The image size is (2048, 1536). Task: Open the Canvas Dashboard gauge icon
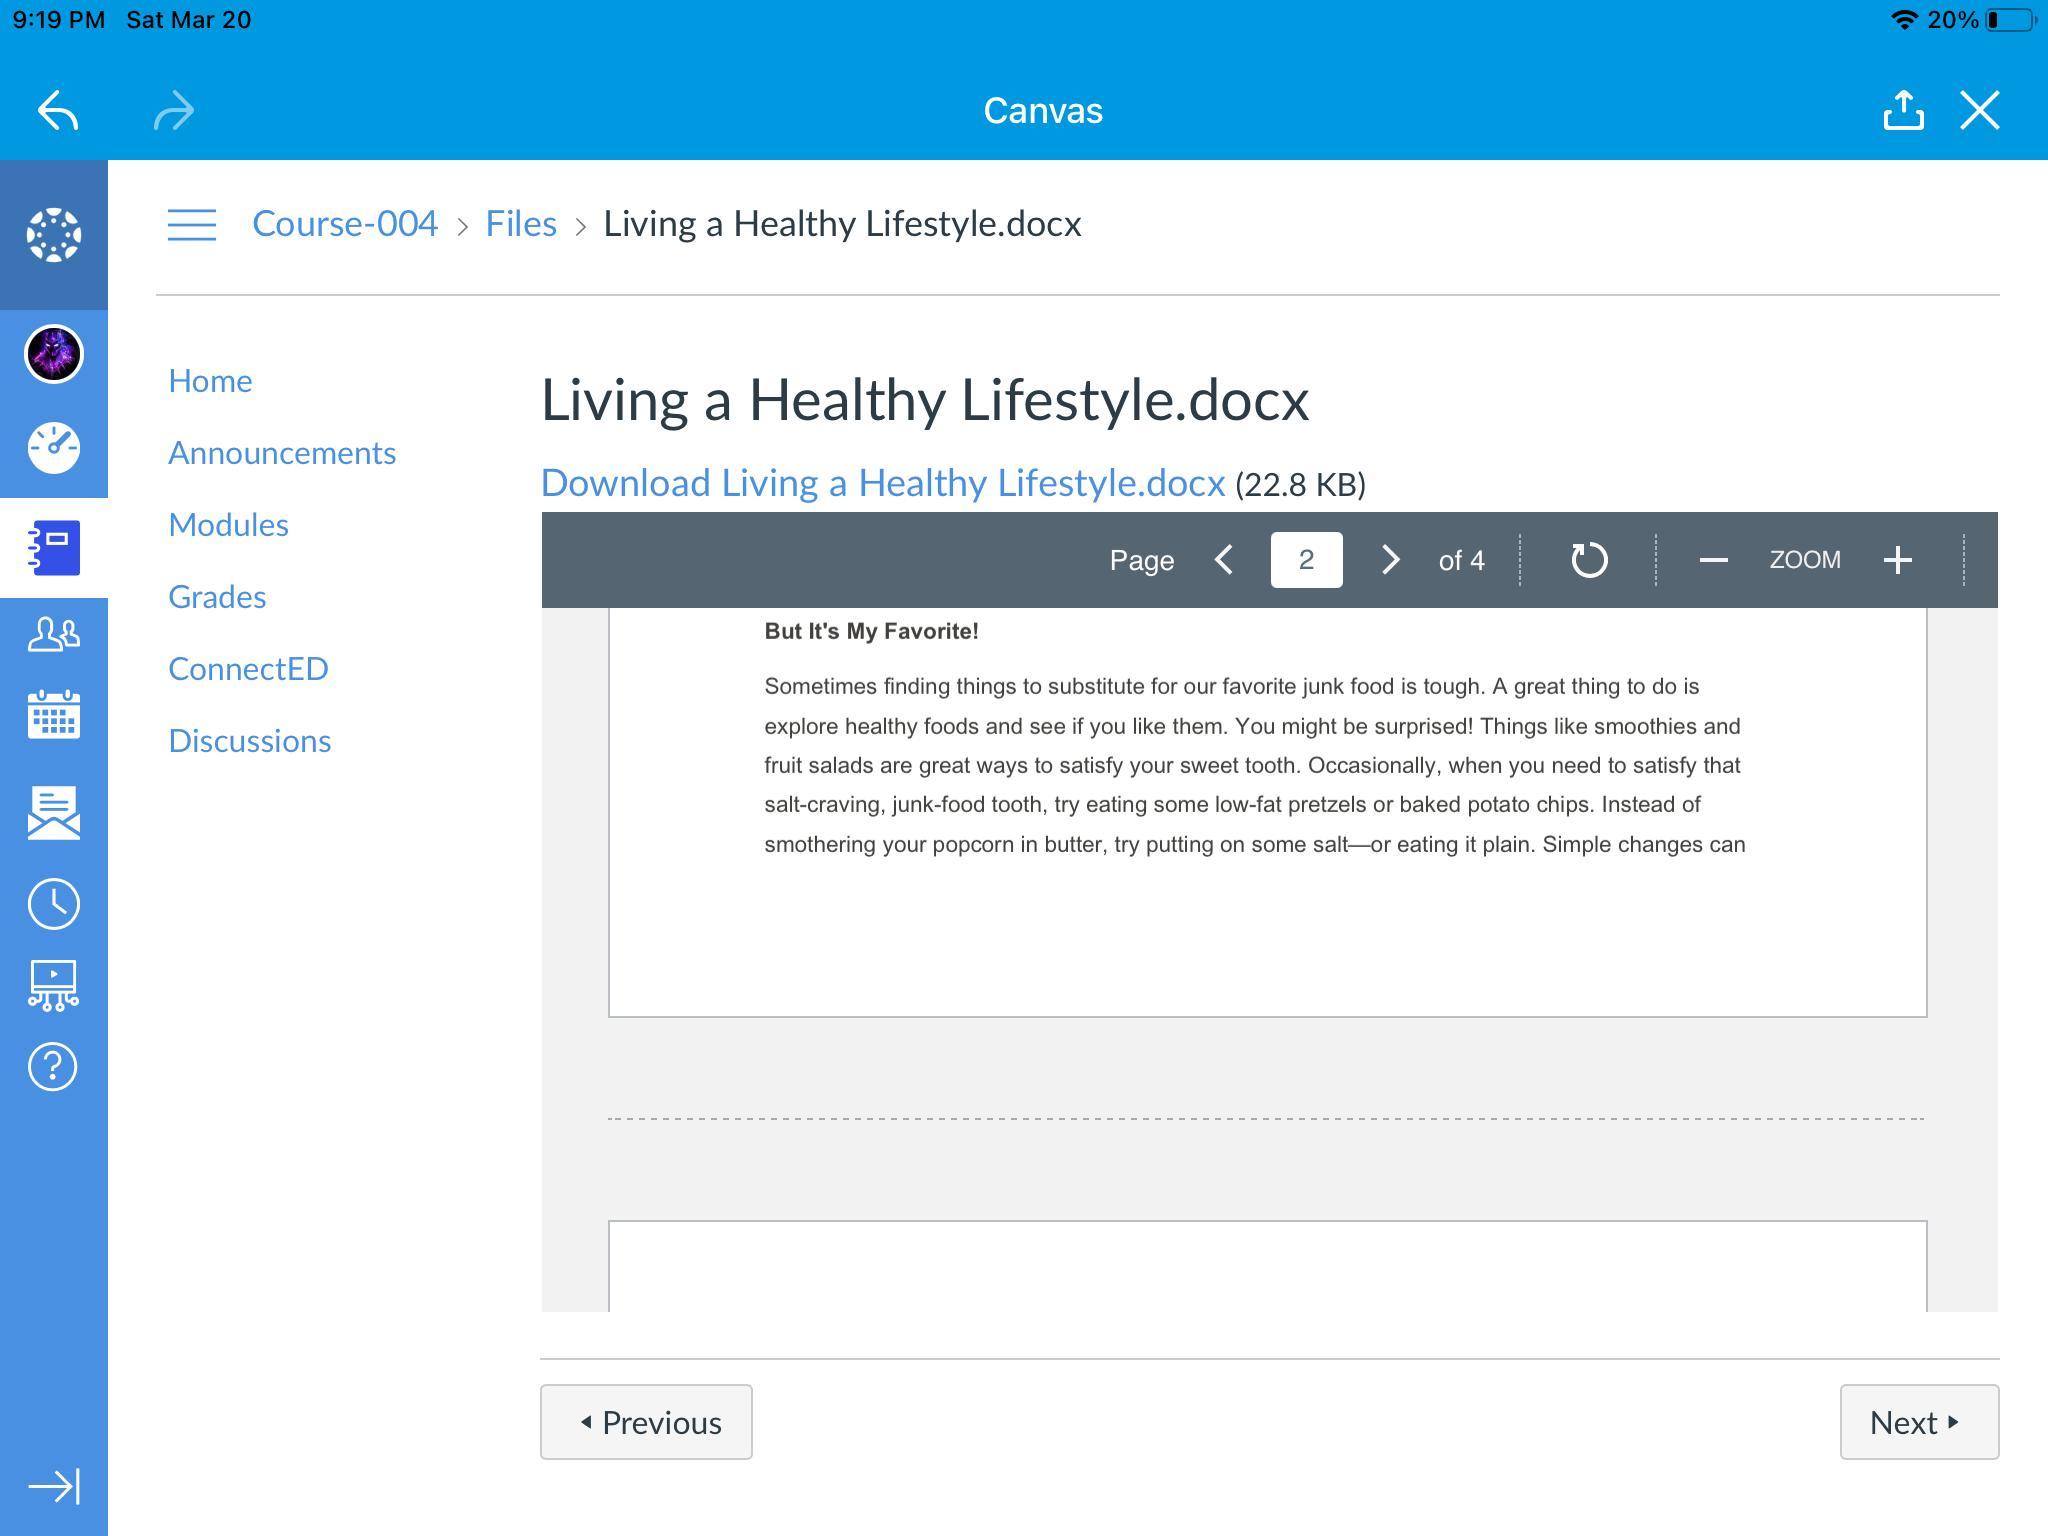[54, 448]
